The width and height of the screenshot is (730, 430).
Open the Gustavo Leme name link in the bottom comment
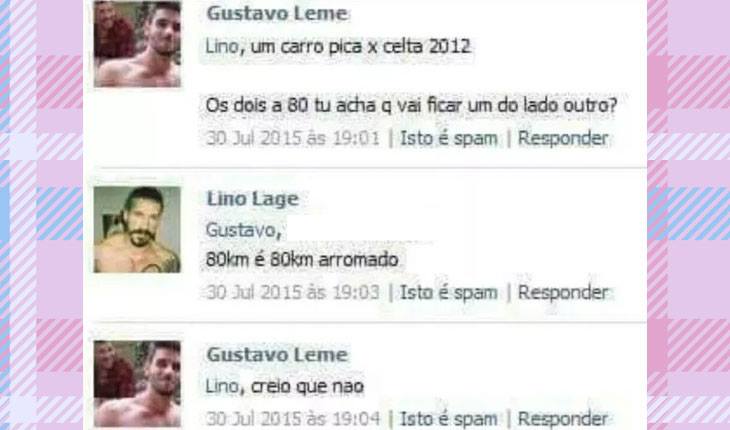coord(277,355)
